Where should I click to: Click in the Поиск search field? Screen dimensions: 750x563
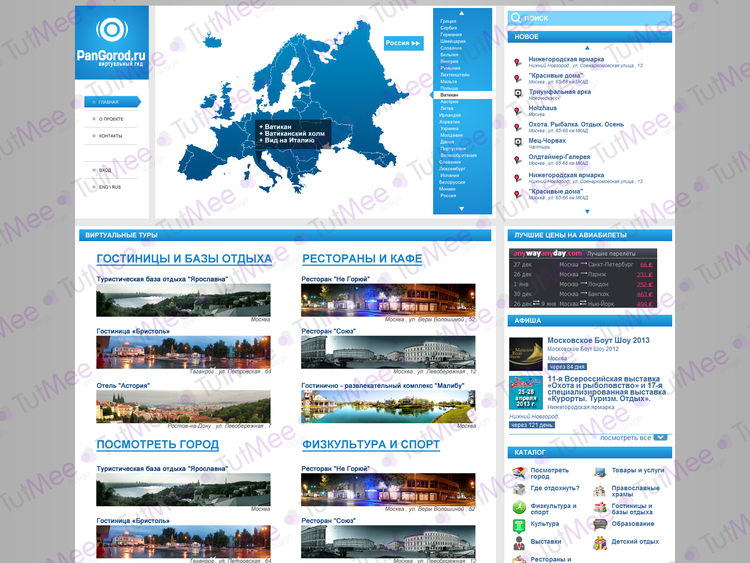coord(595,18)
